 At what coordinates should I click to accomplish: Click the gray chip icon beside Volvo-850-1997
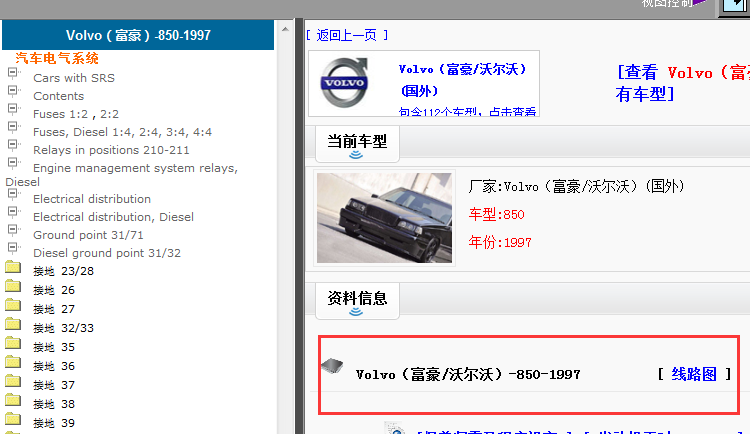tap(332, 366)
